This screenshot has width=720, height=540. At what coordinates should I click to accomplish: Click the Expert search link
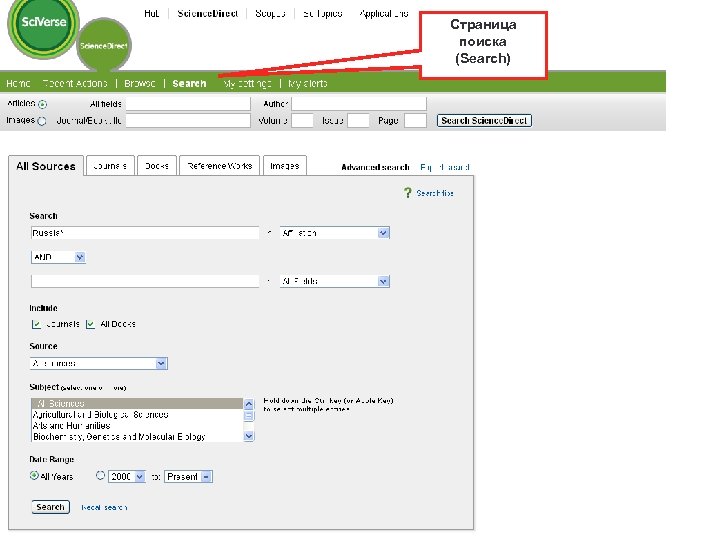[x=444, y=167]
